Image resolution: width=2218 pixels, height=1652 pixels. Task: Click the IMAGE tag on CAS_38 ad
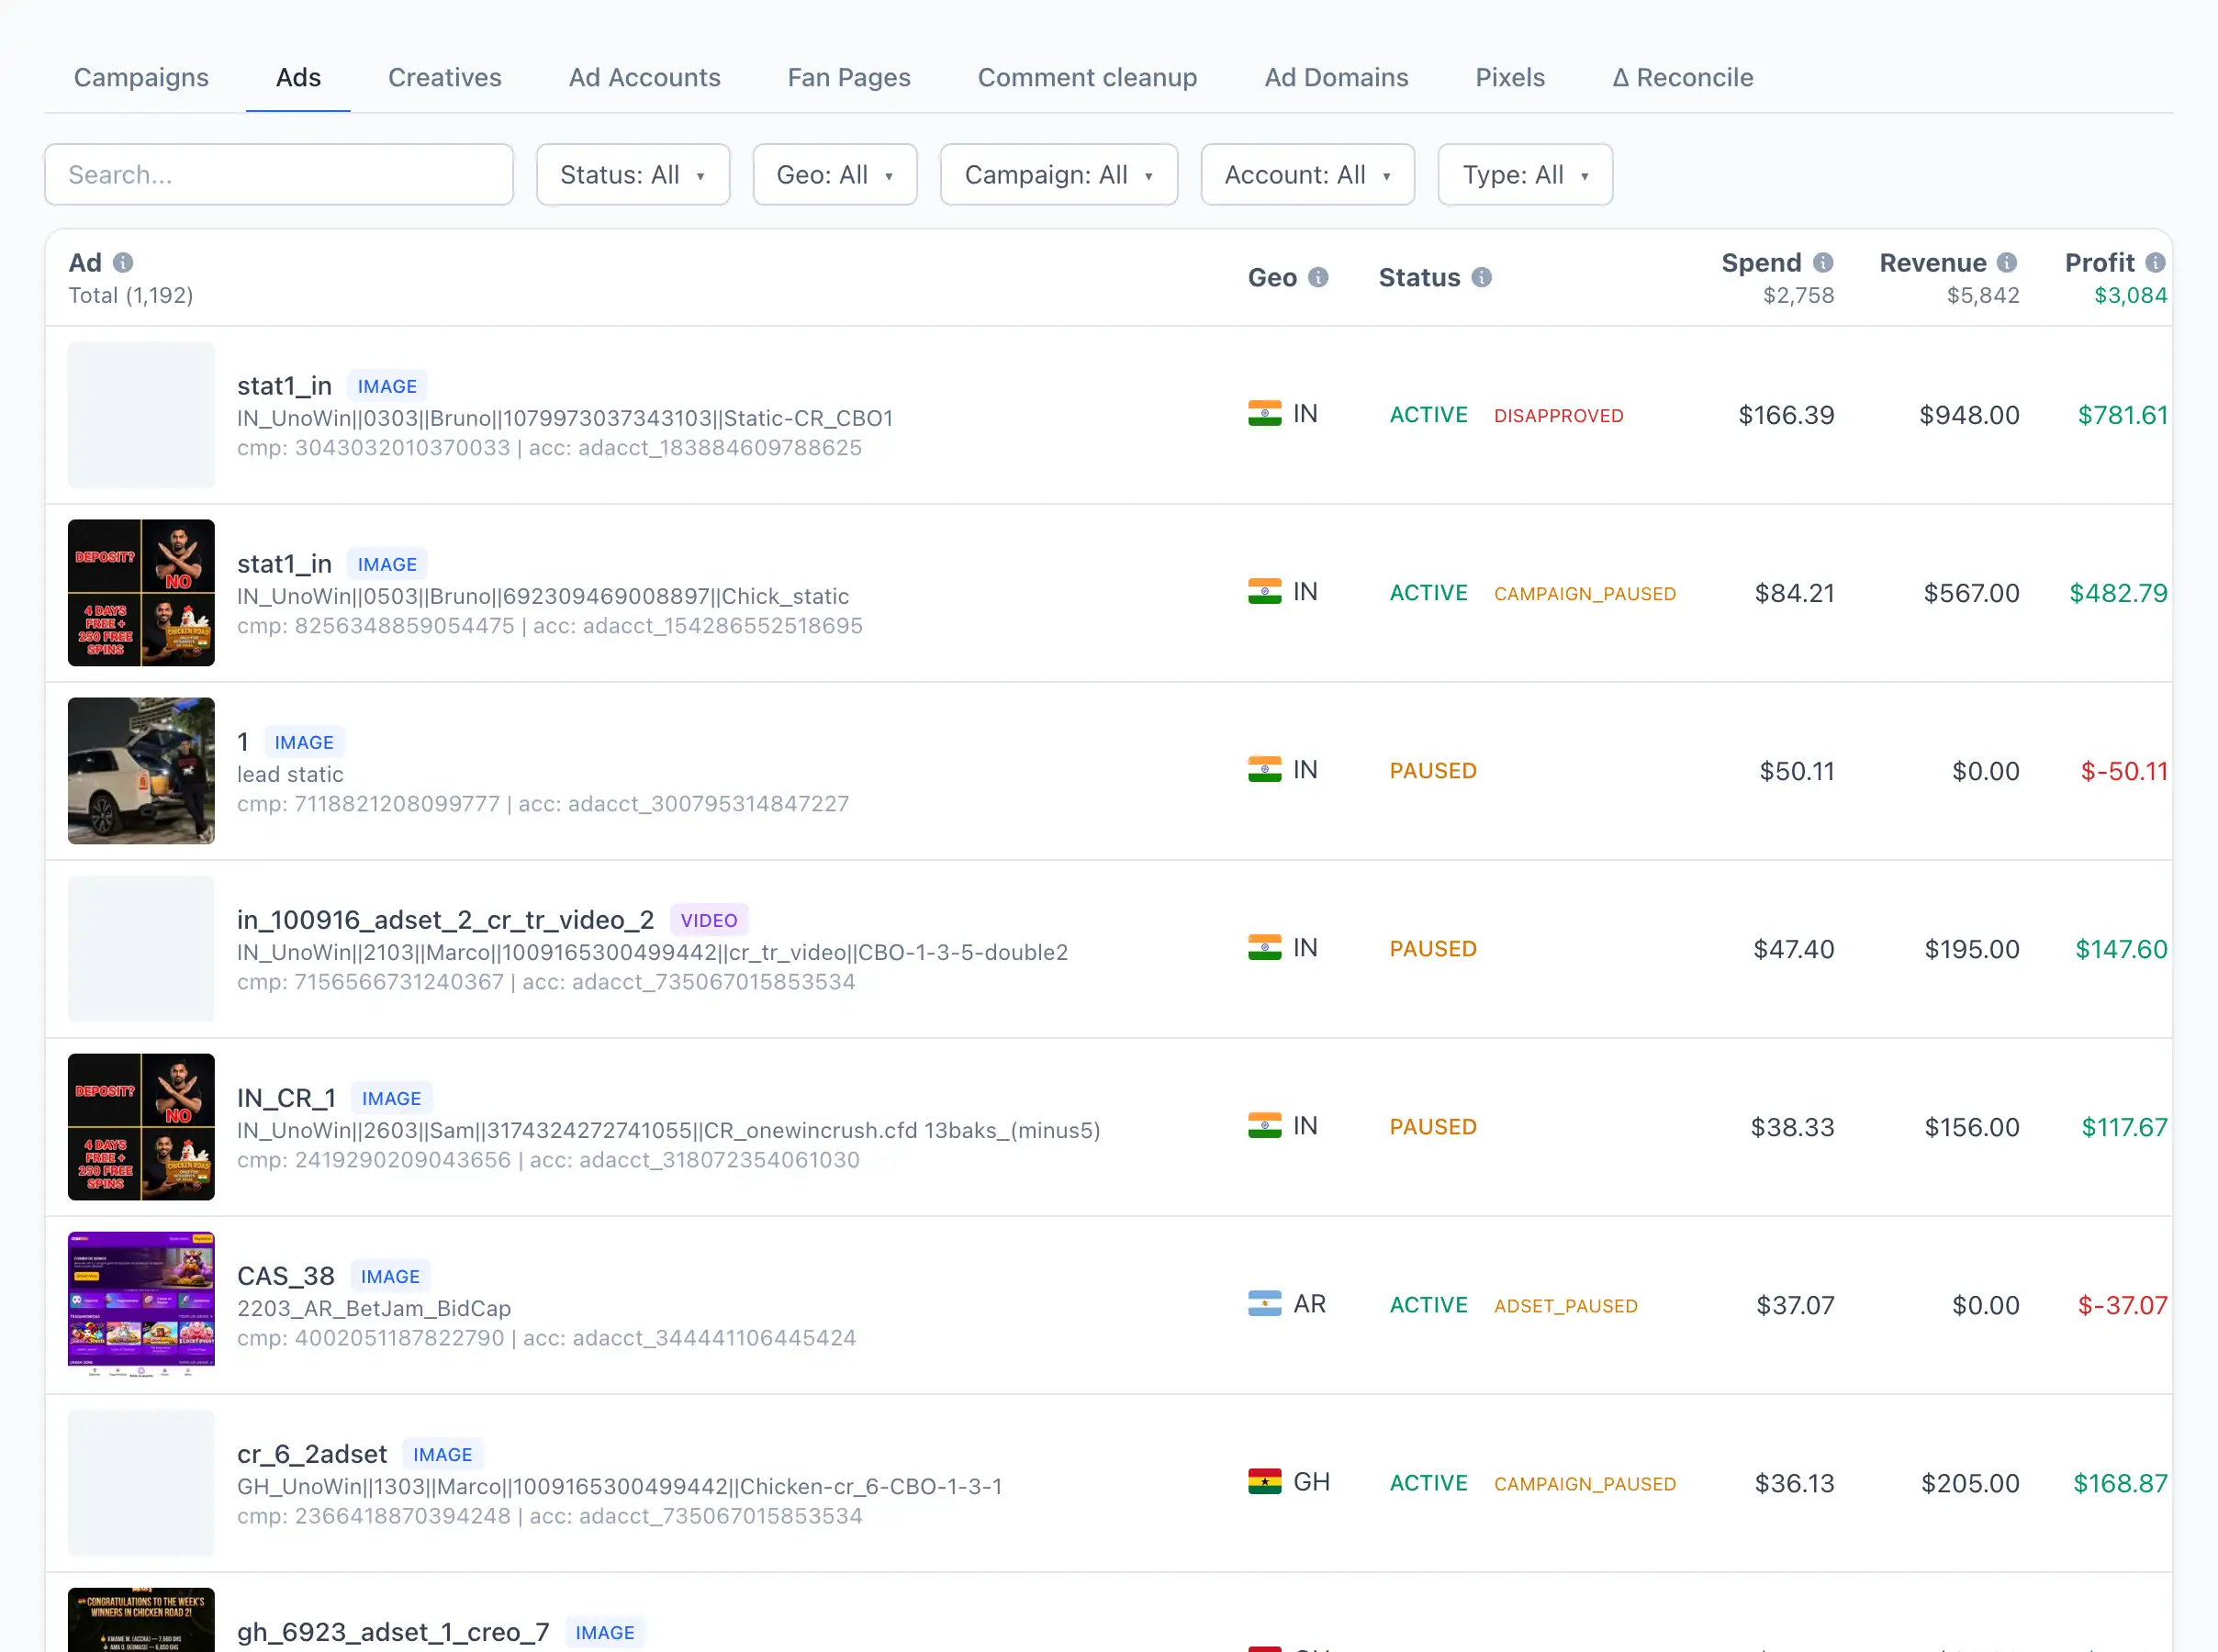390,1276
